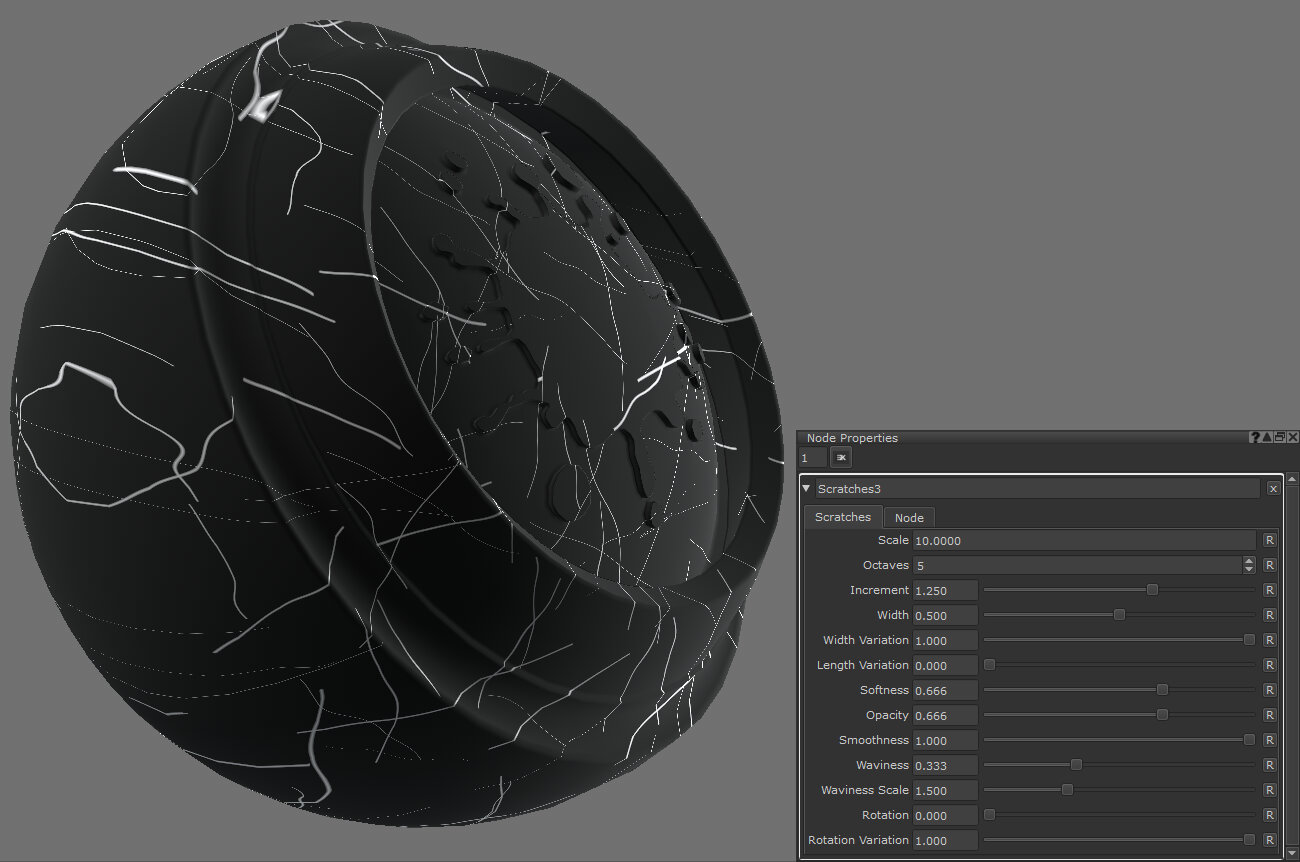Reset the Scale value with R button

point(1269,540)
